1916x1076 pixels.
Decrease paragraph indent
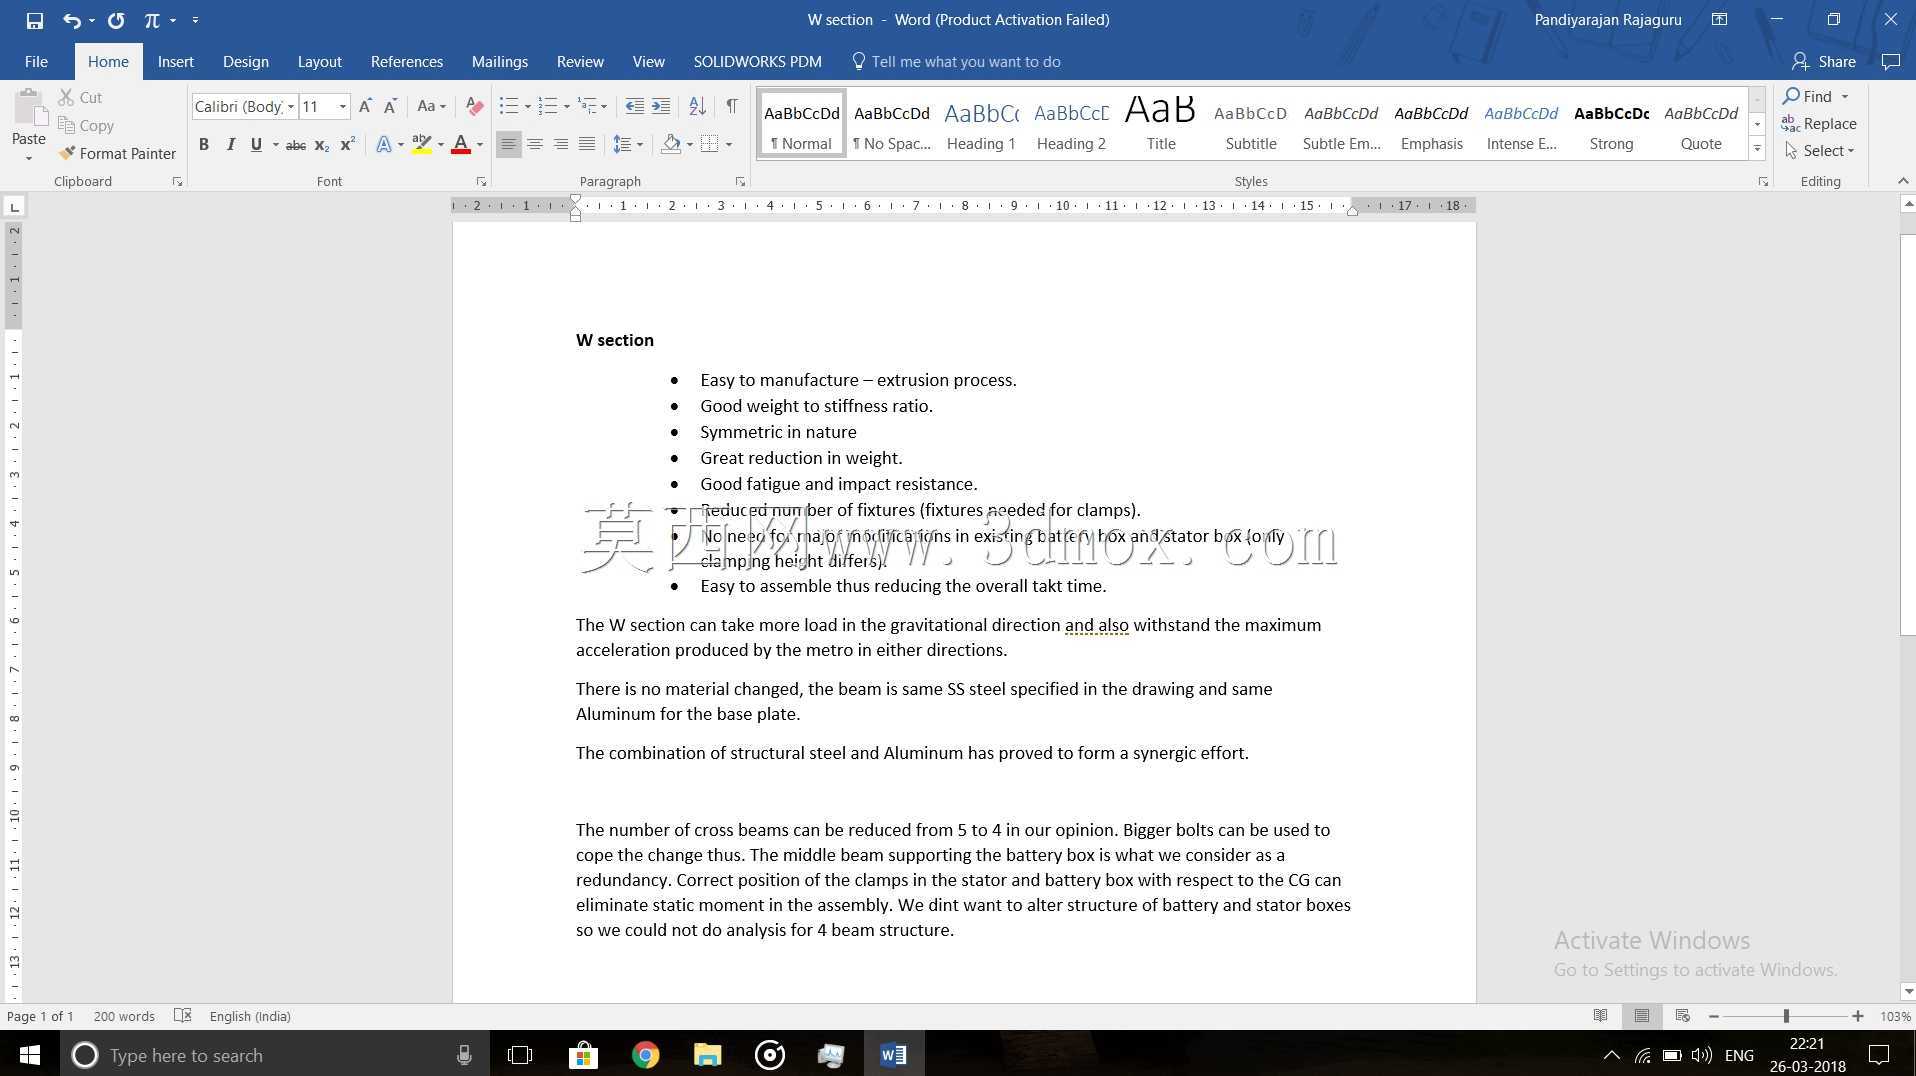[634, 106]
